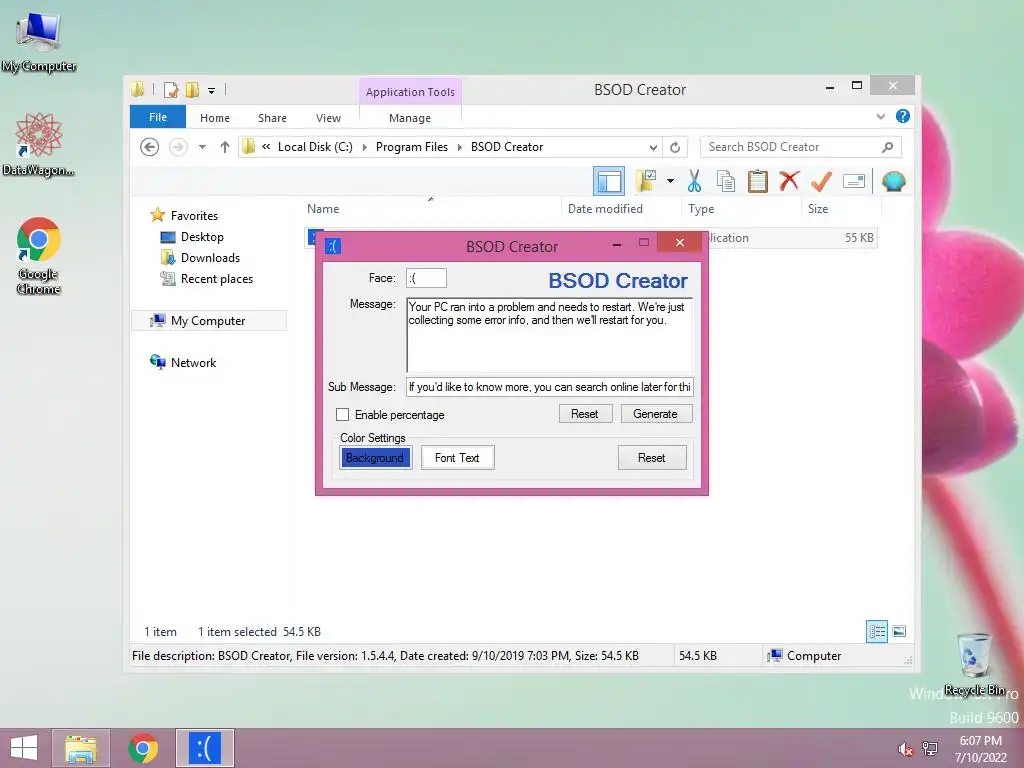Click the search magnifier icon
Image resolution: width=1024 pixels, height=768 pixels.
coord(887,147)
